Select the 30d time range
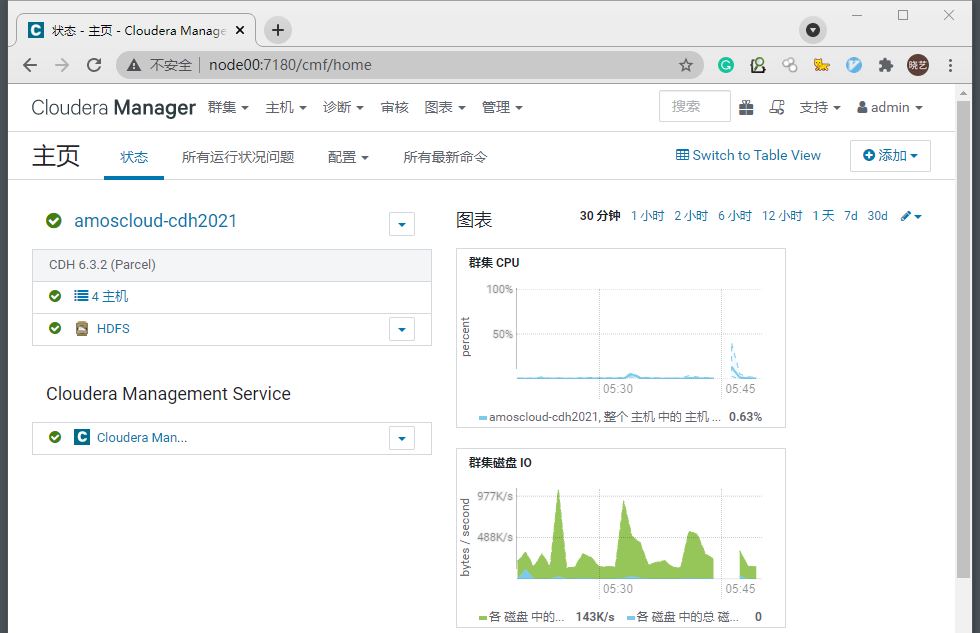This screenshot has width=980, height=633. pos(878,216)
